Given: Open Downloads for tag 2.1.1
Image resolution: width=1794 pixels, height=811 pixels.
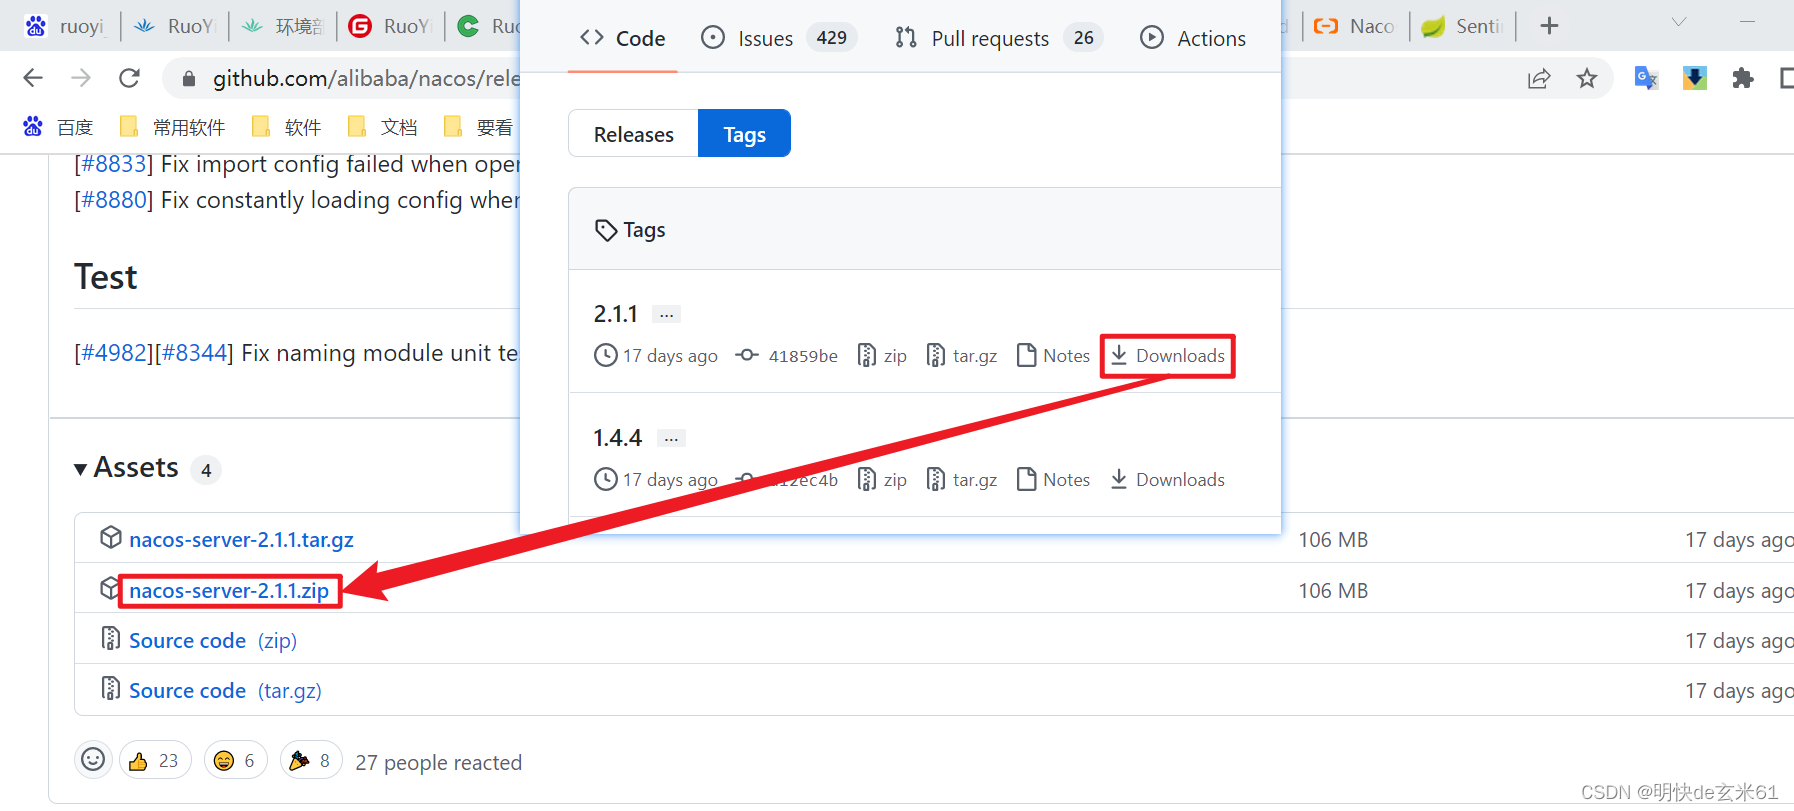Looking at the screenshot, I should 1167,356.
